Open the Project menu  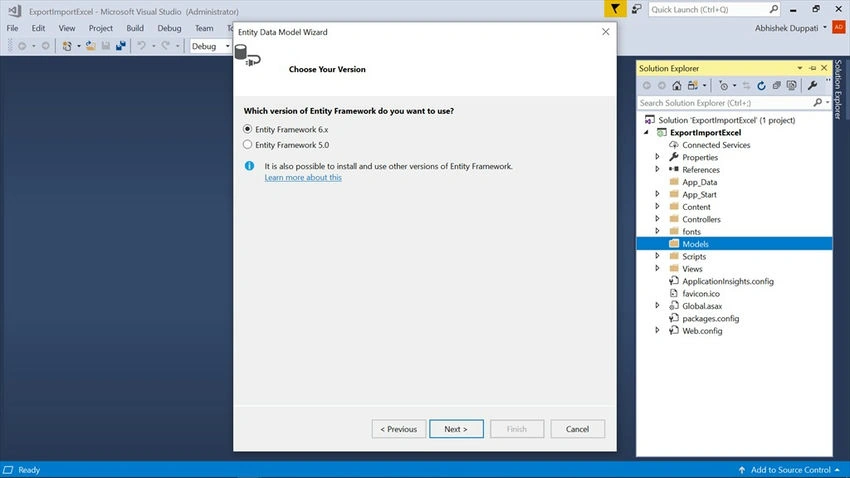101,28
